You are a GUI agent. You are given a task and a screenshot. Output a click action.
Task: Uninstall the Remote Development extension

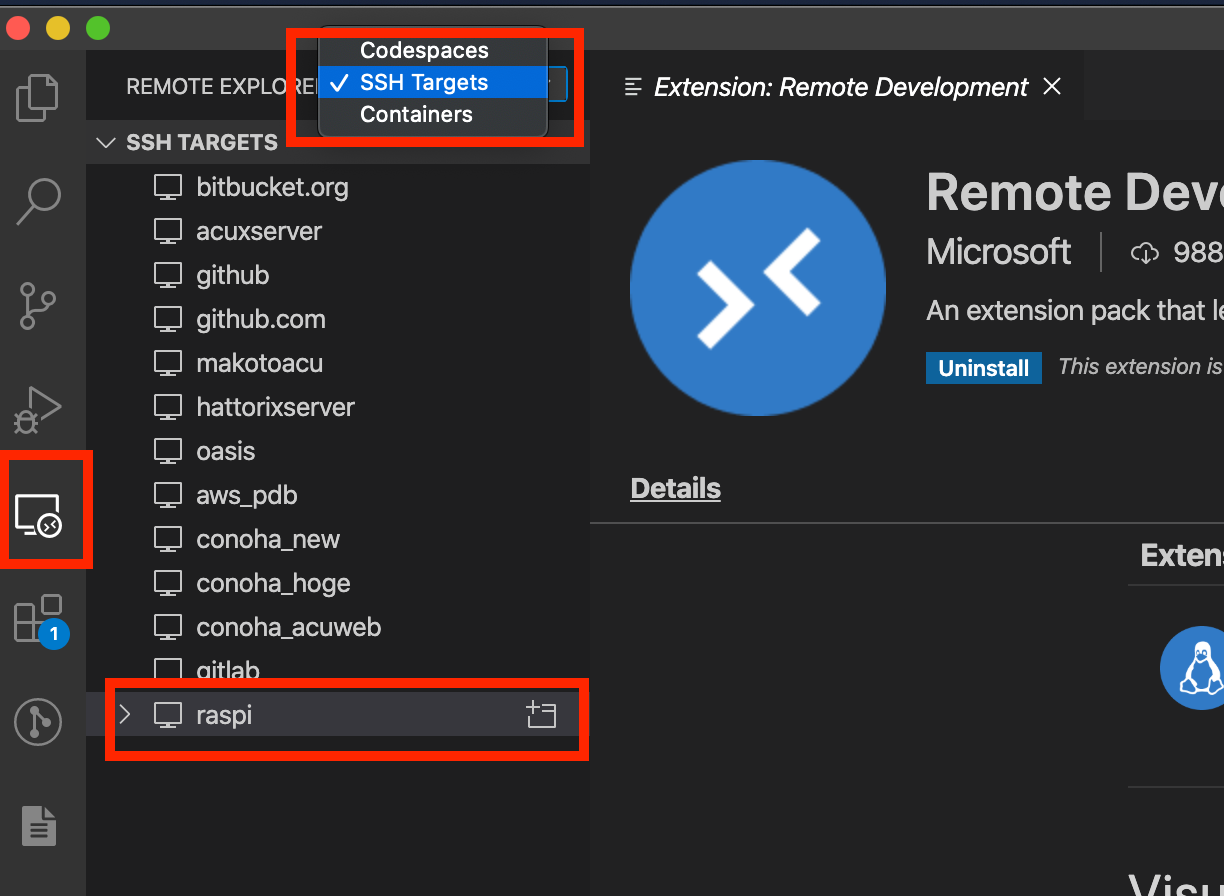tap(983, 367)
